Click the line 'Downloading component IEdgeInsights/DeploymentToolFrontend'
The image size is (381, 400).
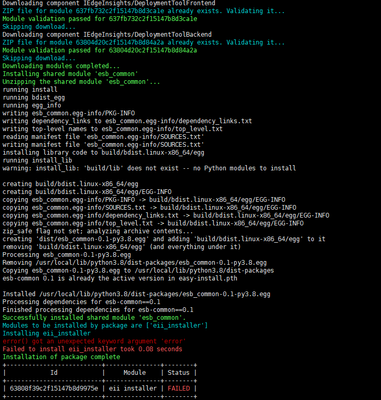[x=109, y=3]
